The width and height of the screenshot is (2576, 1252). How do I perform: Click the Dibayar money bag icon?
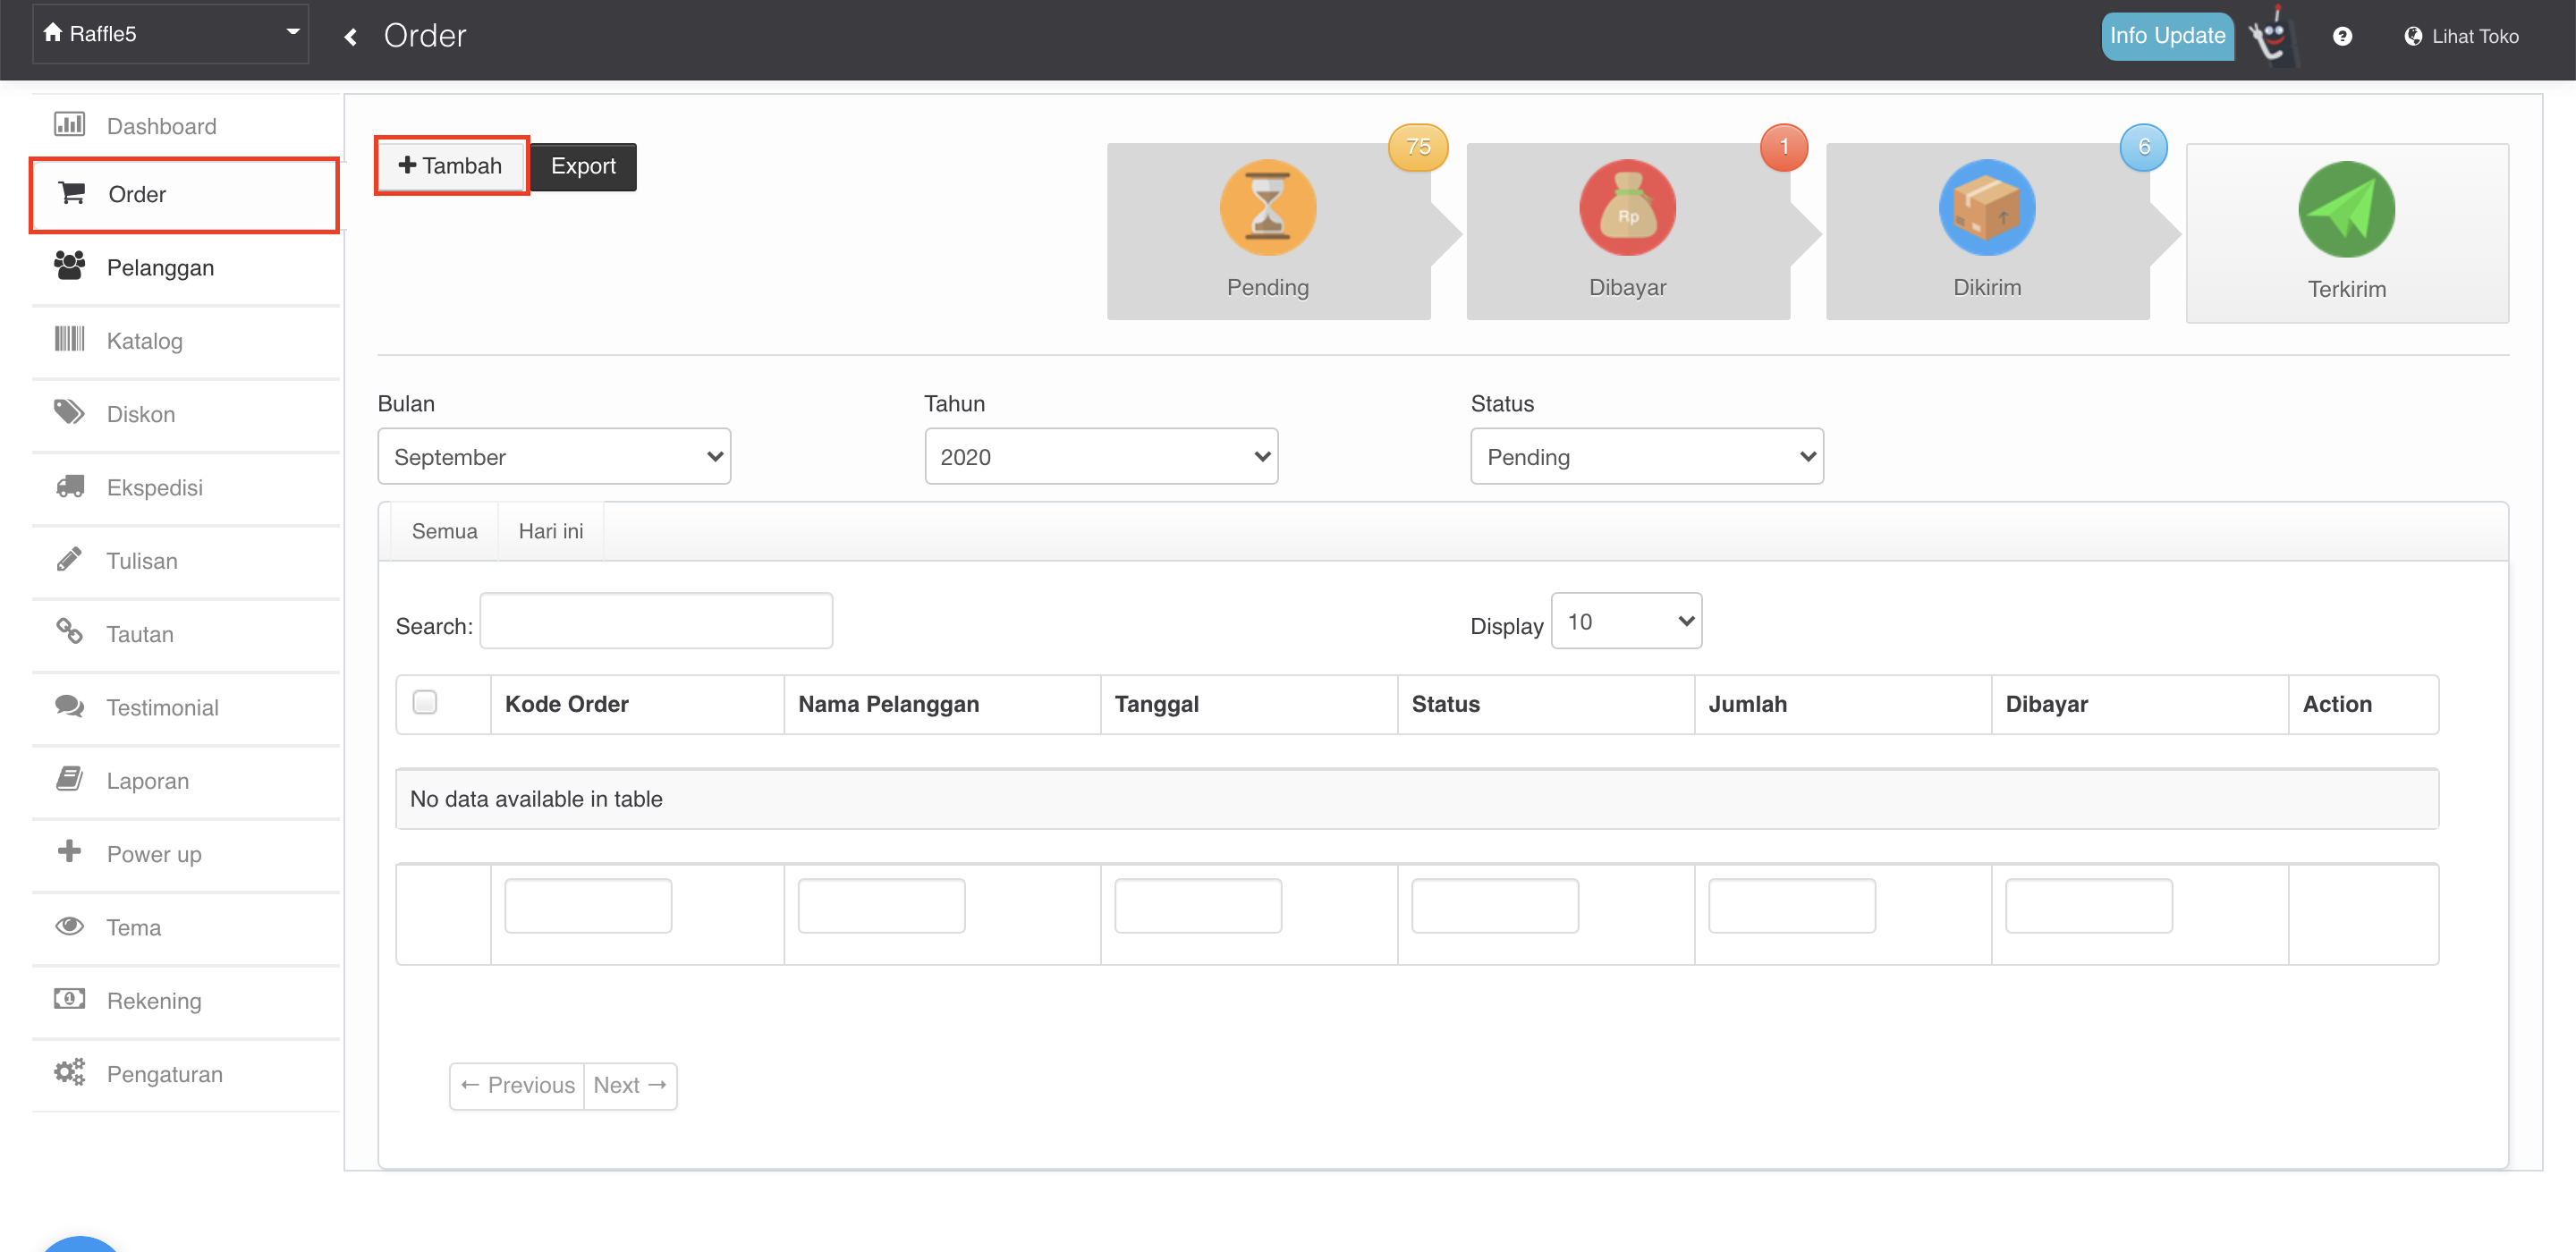pos(1627,208)
